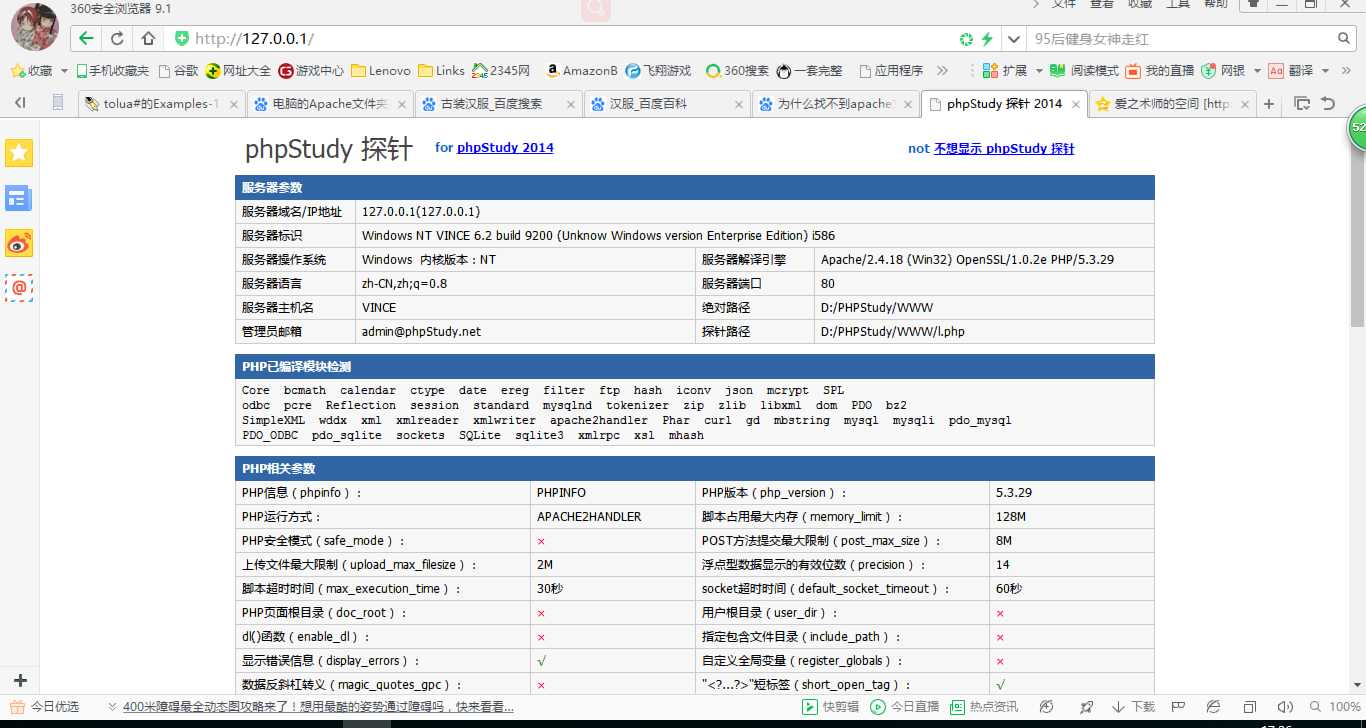1366x728 pixels.
Task: Show more bookmarks with double chevron
Action: pyautogui.click(x=942, y=71)
